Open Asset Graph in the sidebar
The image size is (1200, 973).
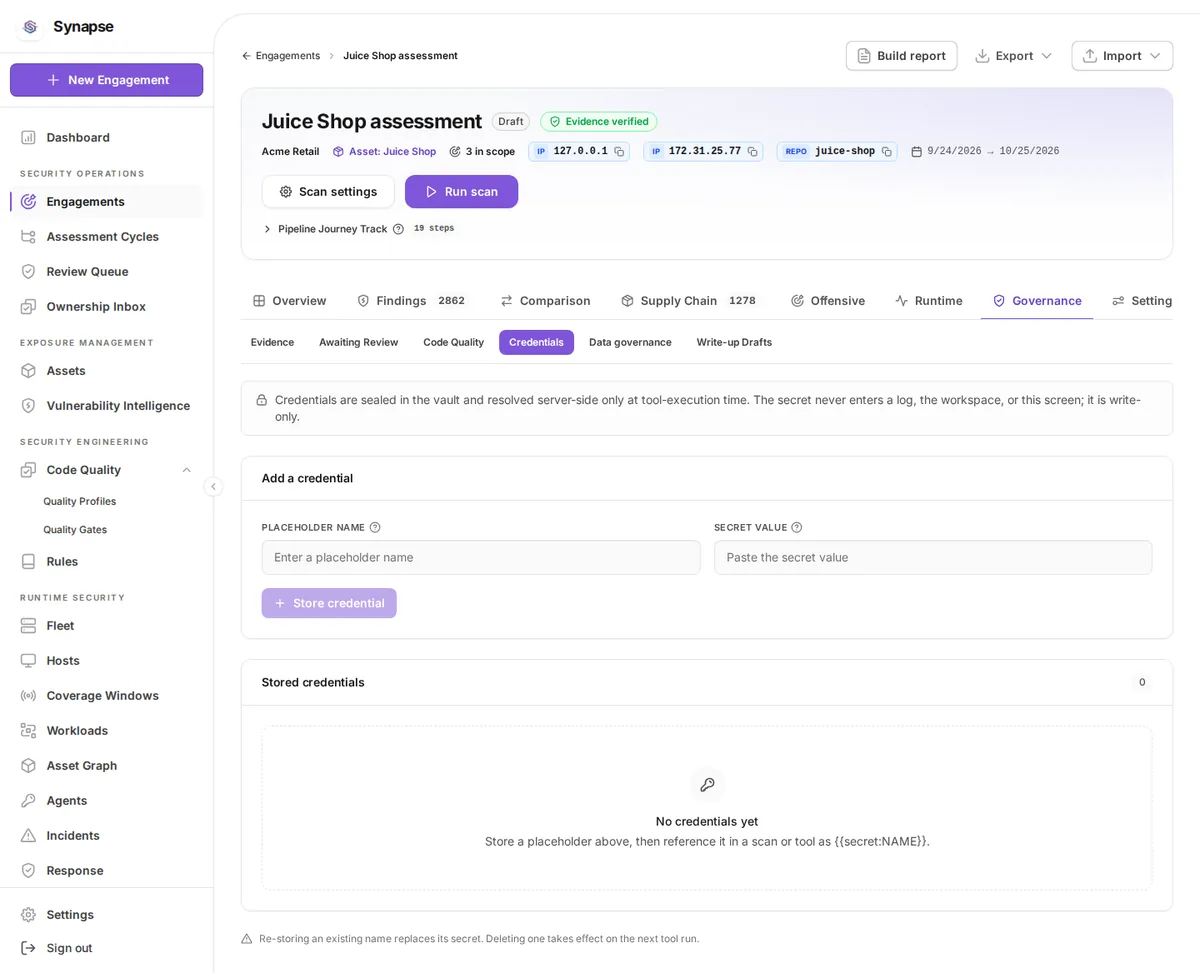point(107,765)
